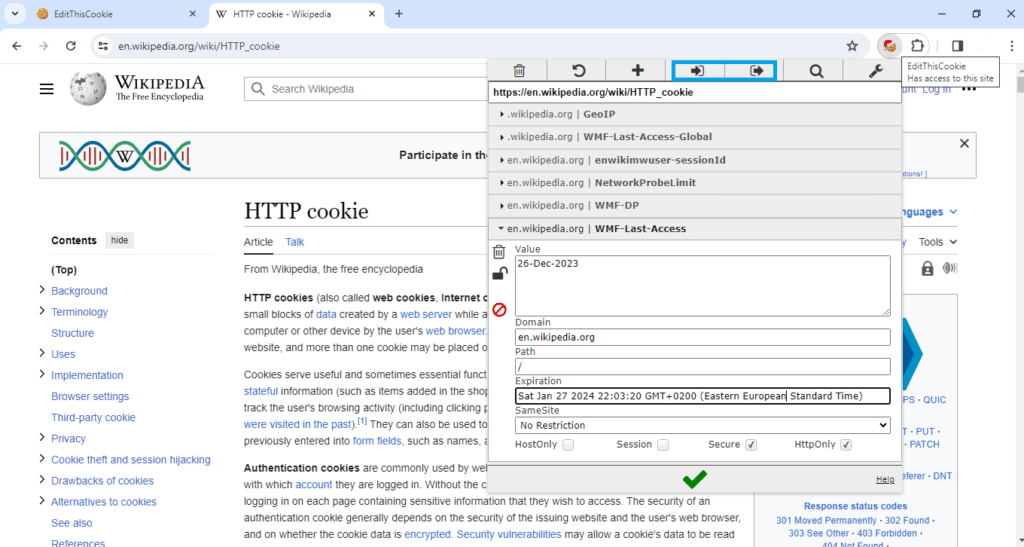Click the Wikipedia globe logo
The width and height of the screenshot is (1024, 547).
point(88,88)
